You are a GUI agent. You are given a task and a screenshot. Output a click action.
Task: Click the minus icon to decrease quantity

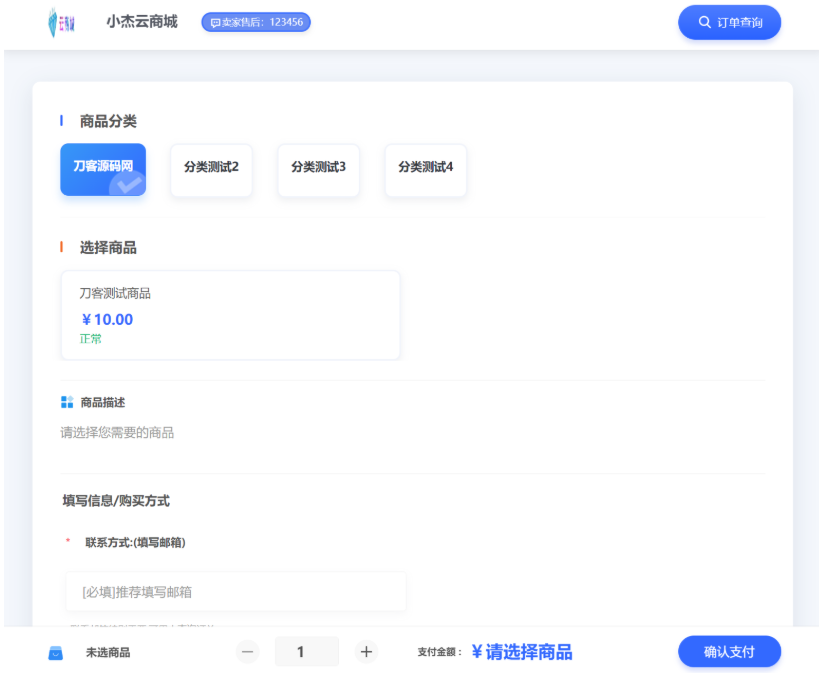coord(246,651)
